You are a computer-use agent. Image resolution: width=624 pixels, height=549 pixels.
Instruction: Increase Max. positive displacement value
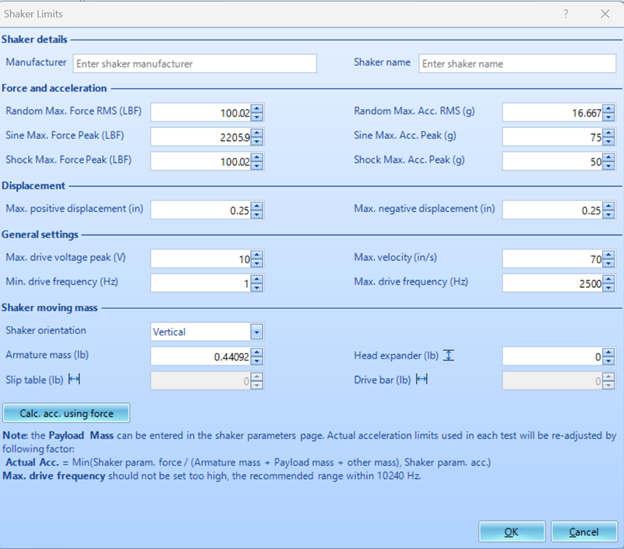[x=257, y=206]
